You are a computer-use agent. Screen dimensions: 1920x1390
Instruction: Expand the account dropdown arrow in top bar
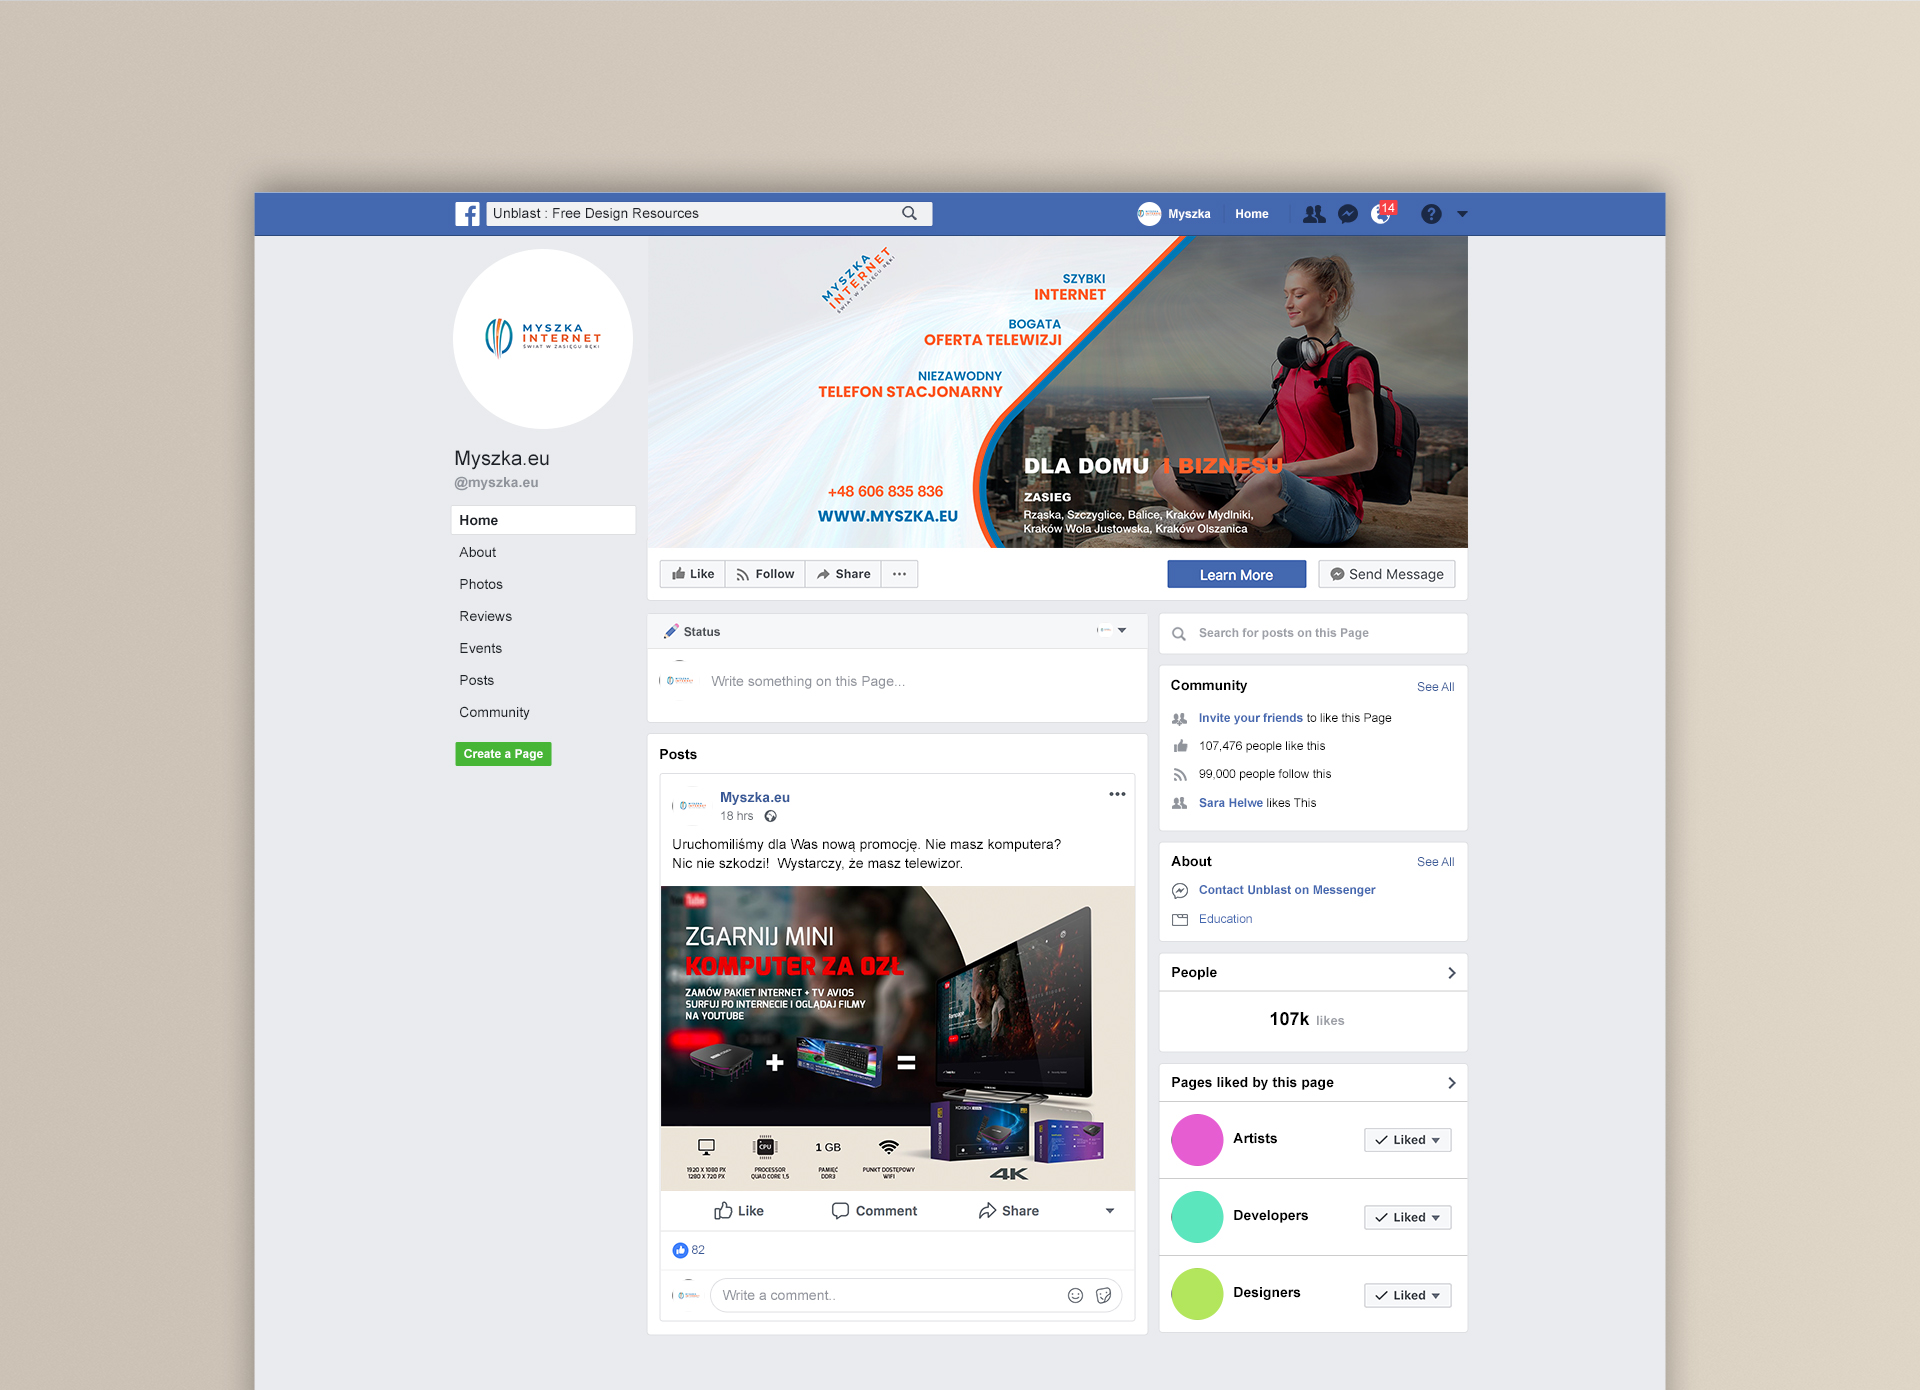point(1462,214)
